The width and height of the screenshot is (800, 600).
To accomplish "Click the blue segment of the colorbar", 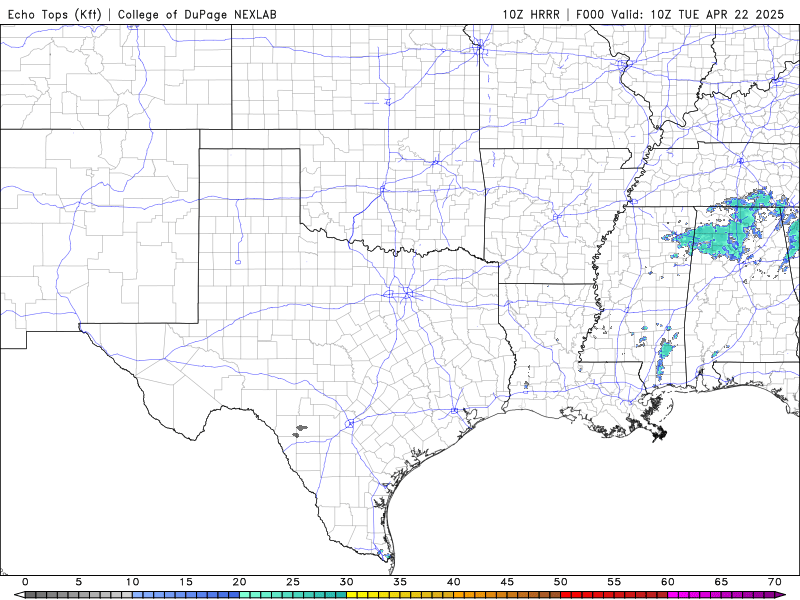I will (186, 595).
